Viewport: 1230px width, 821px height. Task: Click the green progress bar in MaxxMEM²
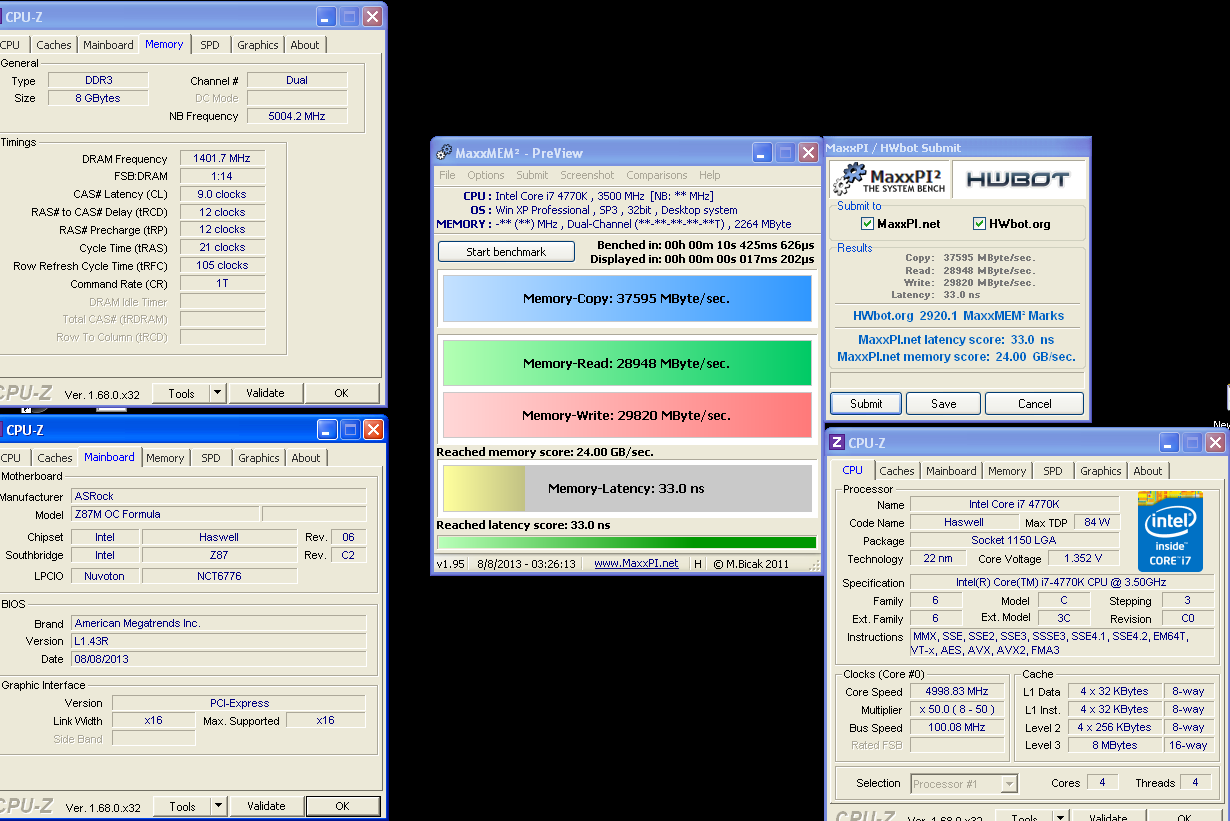[626, 543]
